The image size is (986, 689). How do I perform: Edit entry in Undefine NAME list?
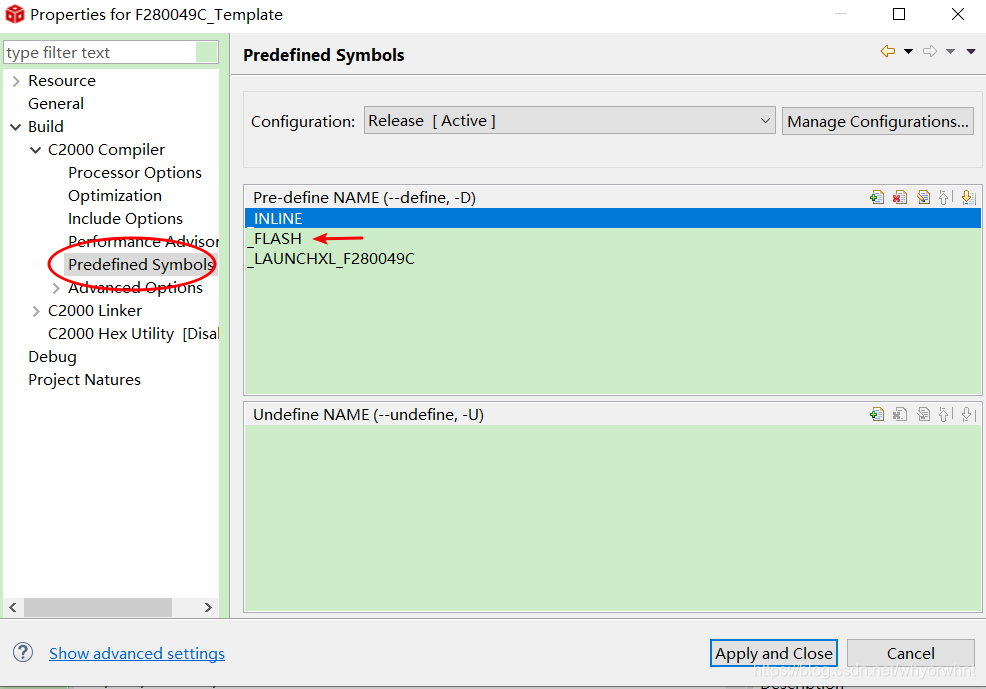tap(923, 414)
